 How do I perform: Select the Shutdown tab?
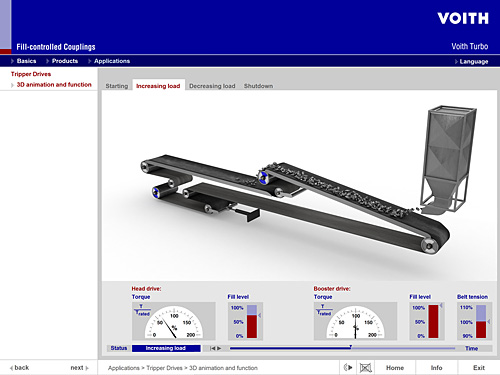[x=258, y=86]
